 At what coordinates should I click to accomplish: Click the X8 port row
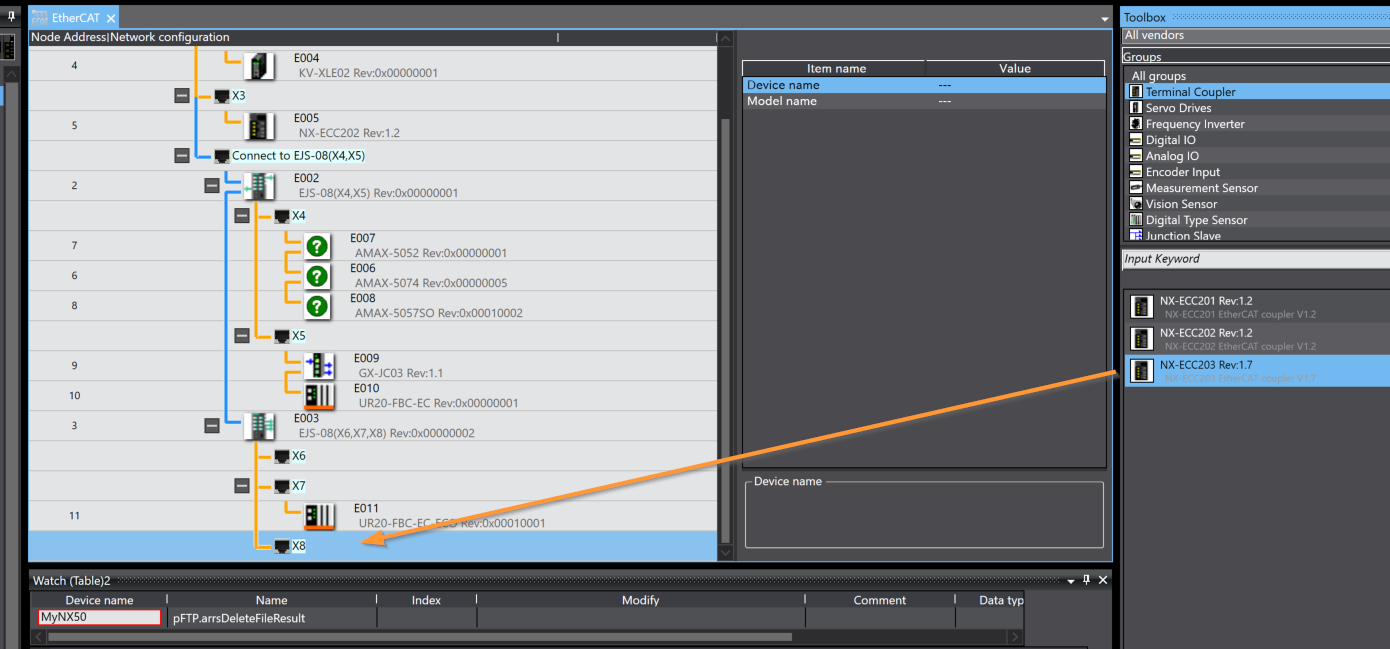tap(298, 546)
